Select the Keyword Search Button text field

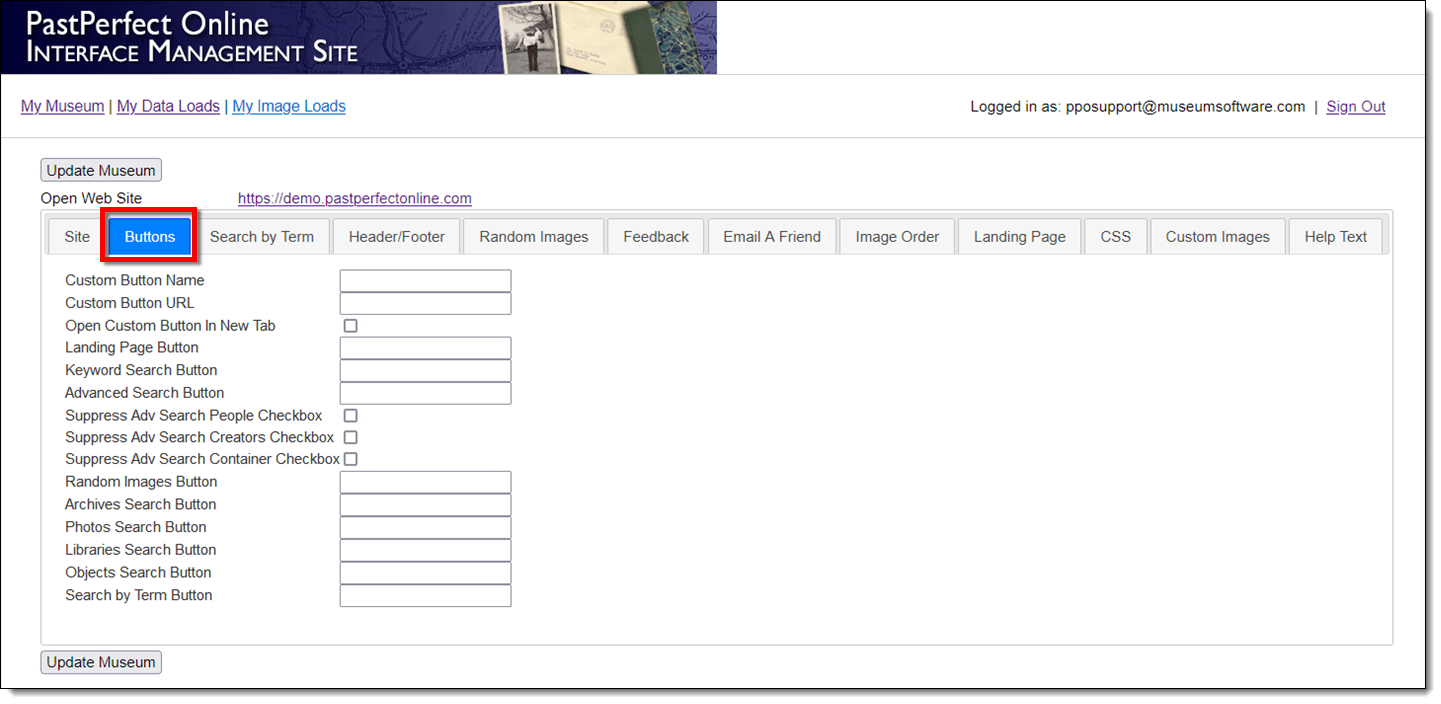425,370
